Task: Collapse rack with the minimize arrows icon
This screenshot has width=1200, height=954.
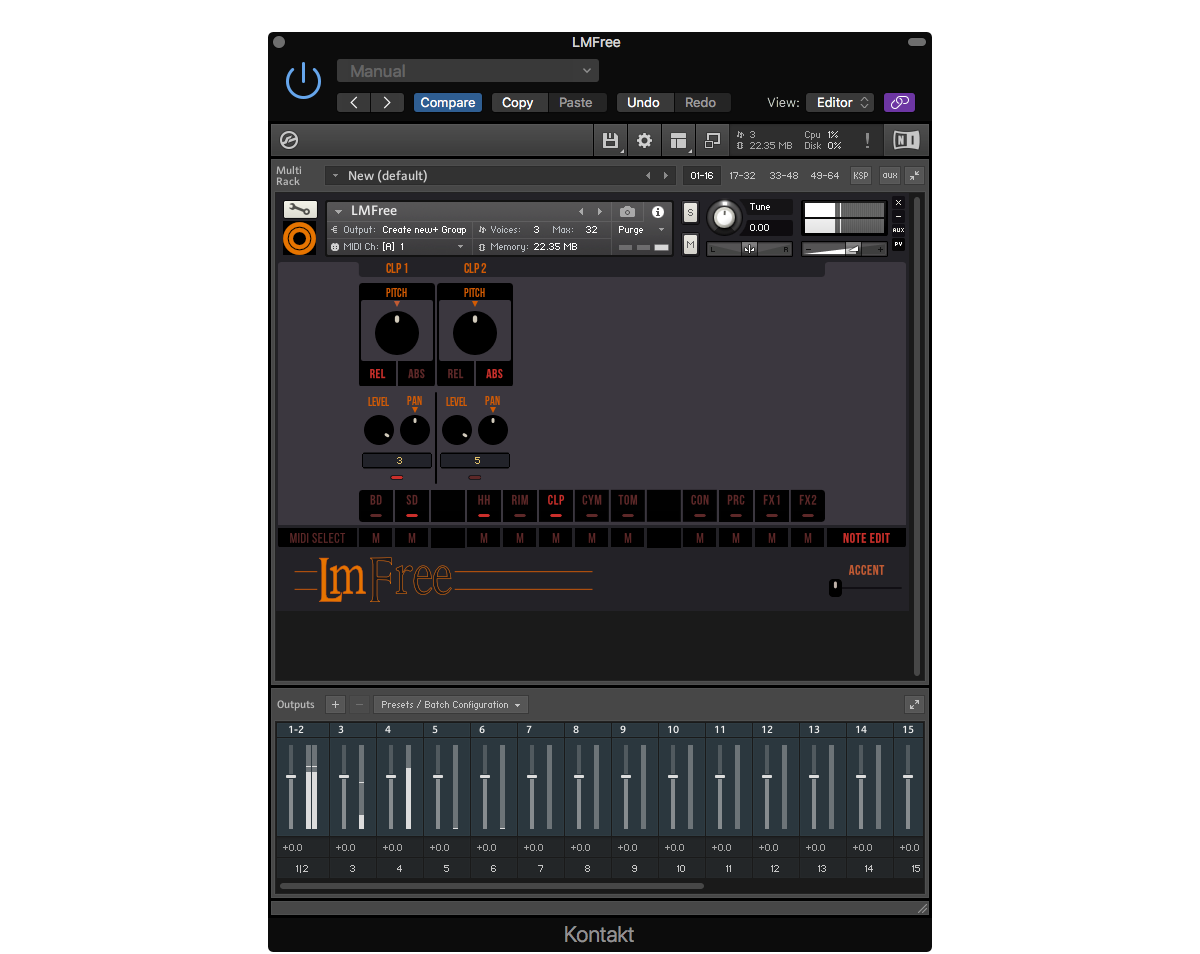Action: 914,175
